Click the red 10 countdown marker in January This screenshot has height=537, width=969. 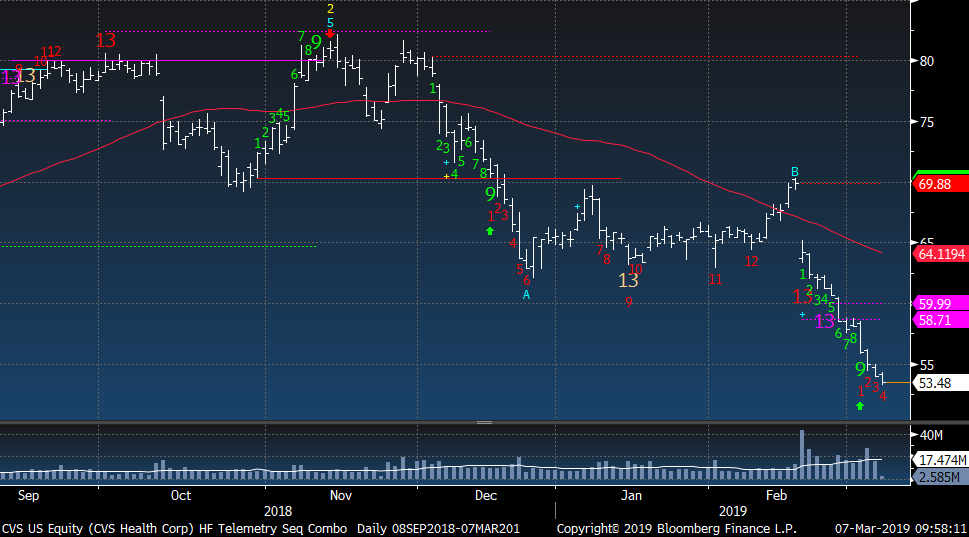tap(635, 269)
